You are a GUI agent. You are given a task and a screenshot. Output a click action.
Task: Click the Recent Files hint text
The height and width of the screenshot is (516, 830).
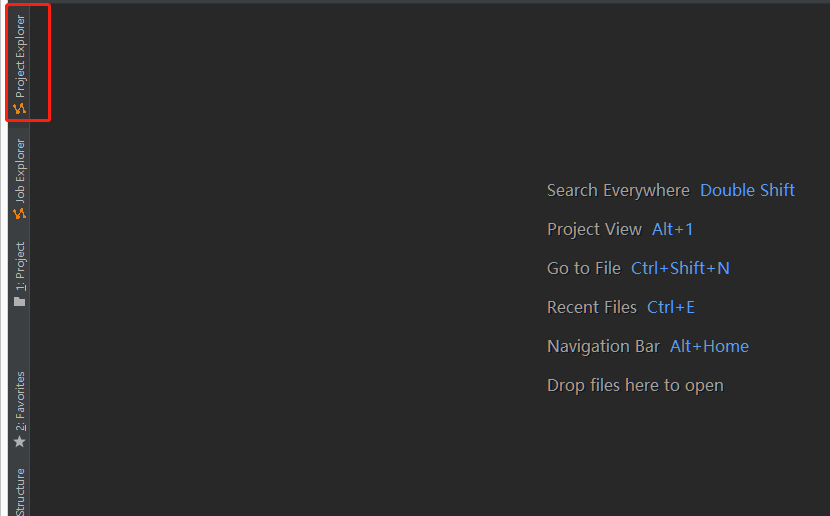coord(592,307)
